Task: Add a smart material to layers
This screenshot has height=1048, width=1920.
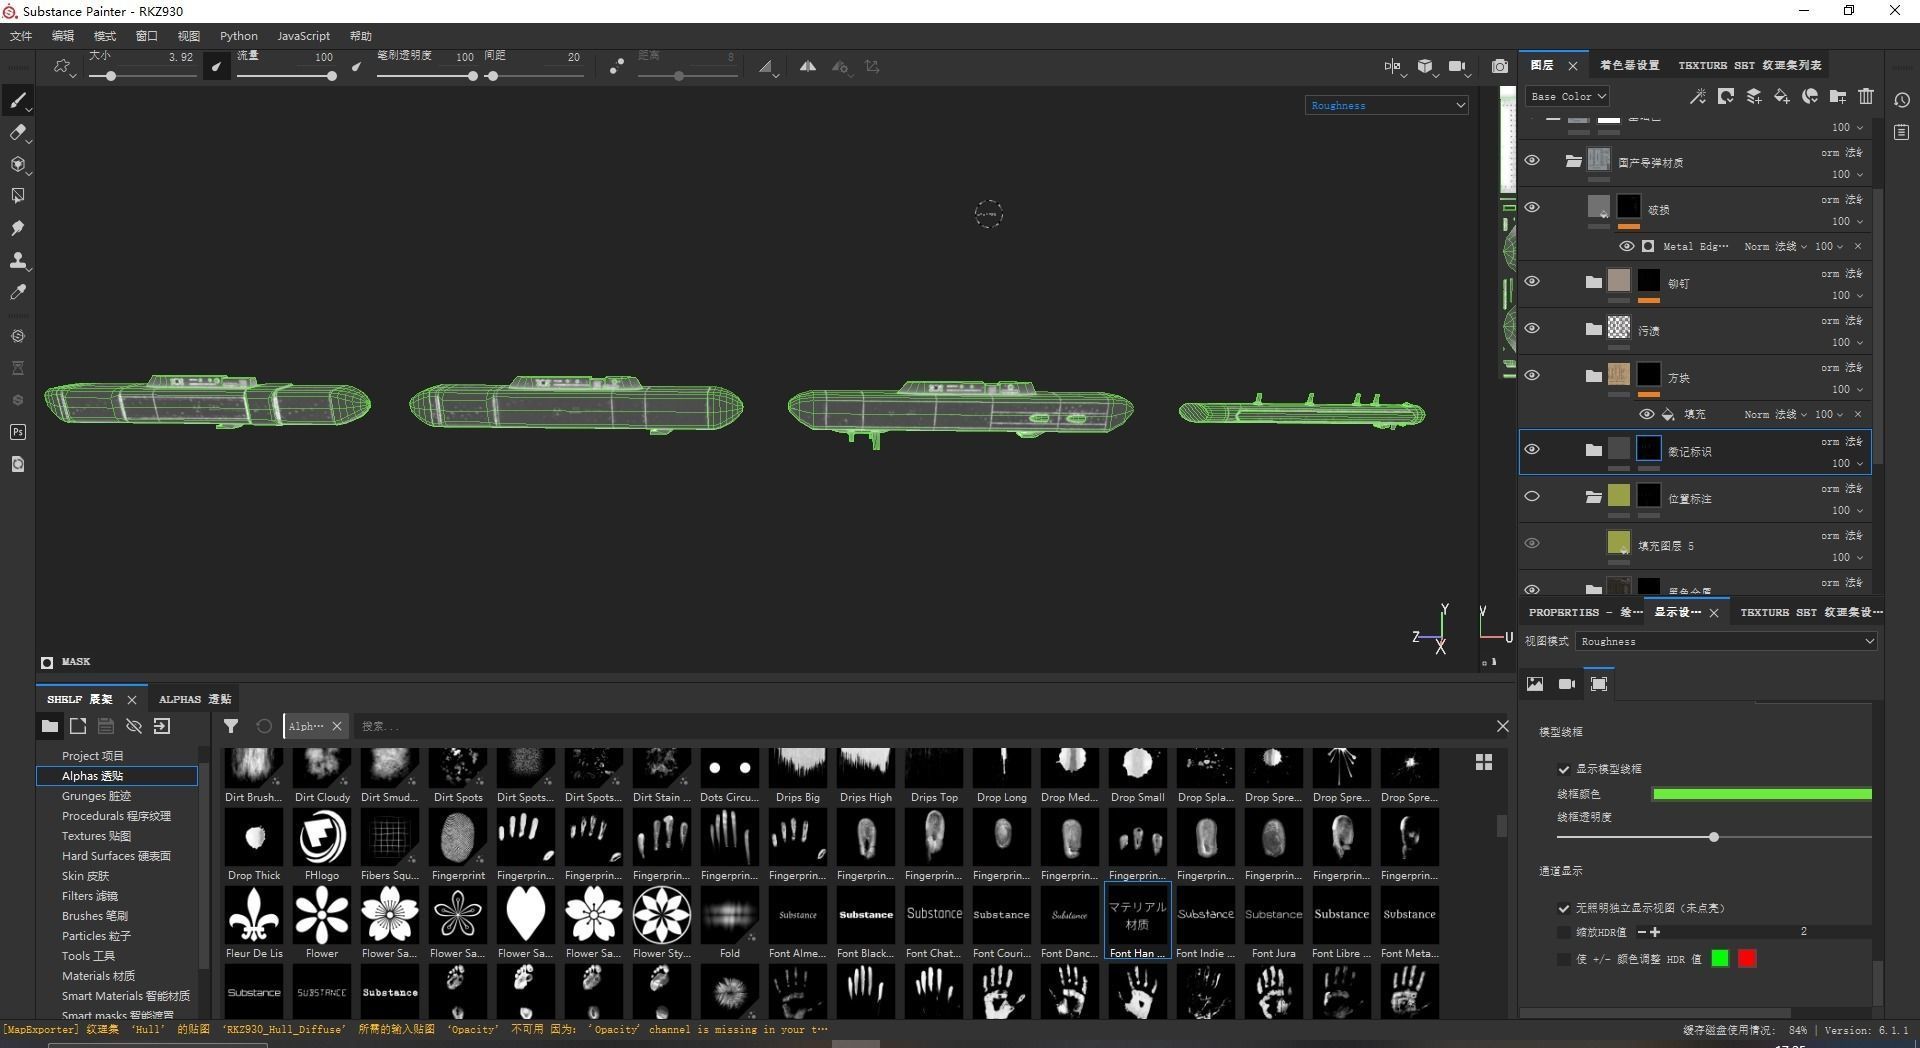Action: (x=1809, y=97)
